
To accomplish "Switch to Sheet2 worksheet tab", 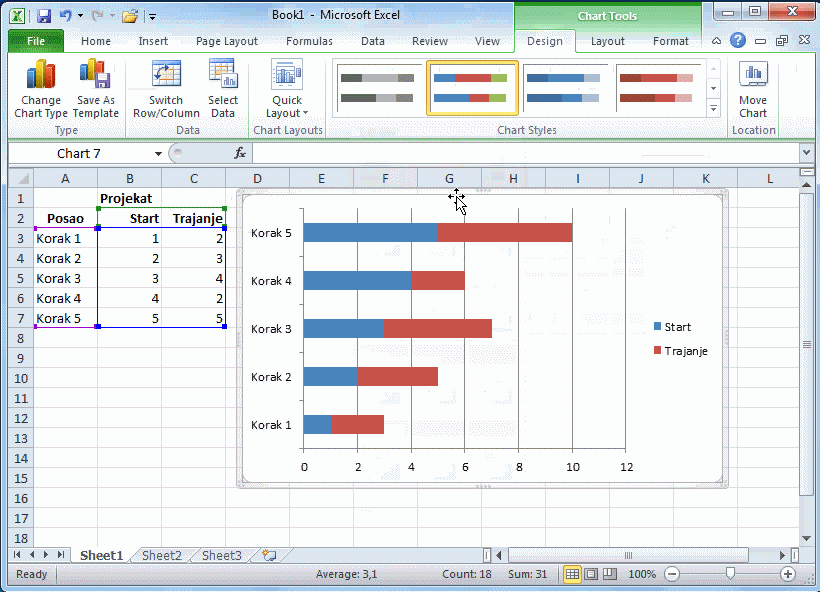I will pyautogui.click(x=162, y=555).
